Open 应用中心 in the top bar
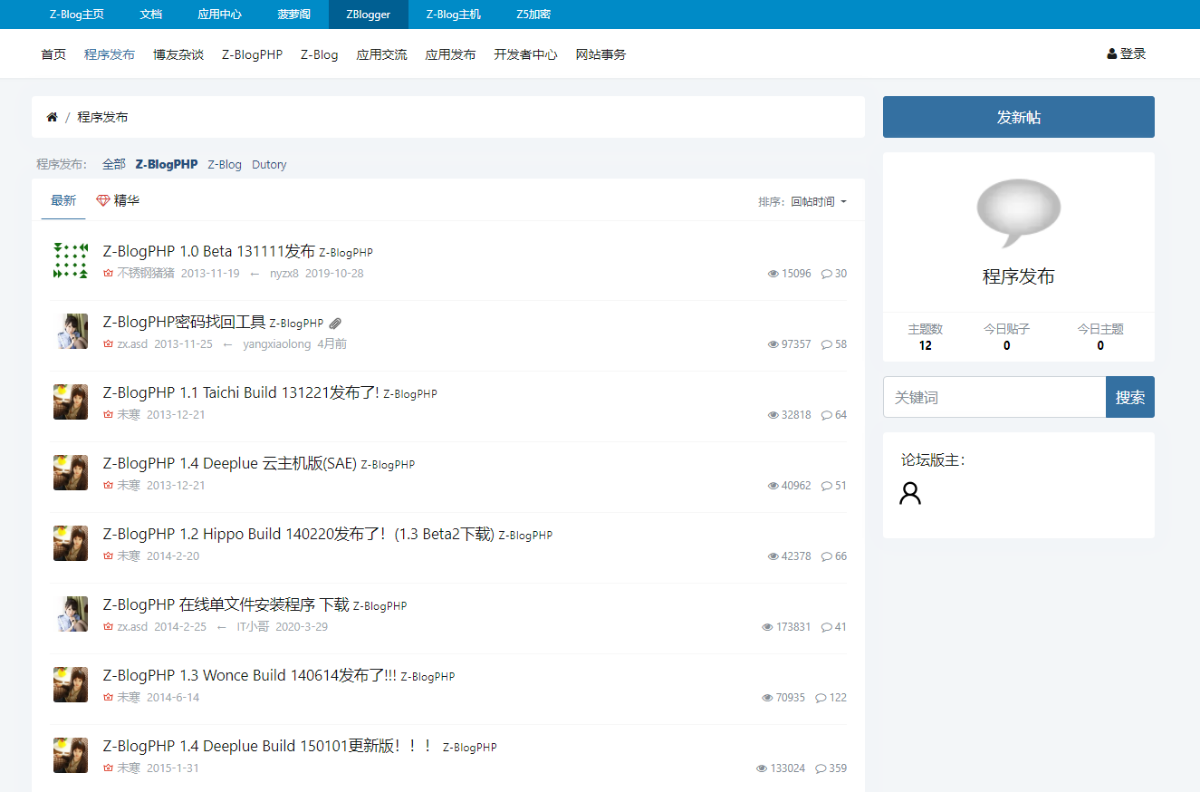Viewport: 1200px width, 792px height. click(220, 14)
